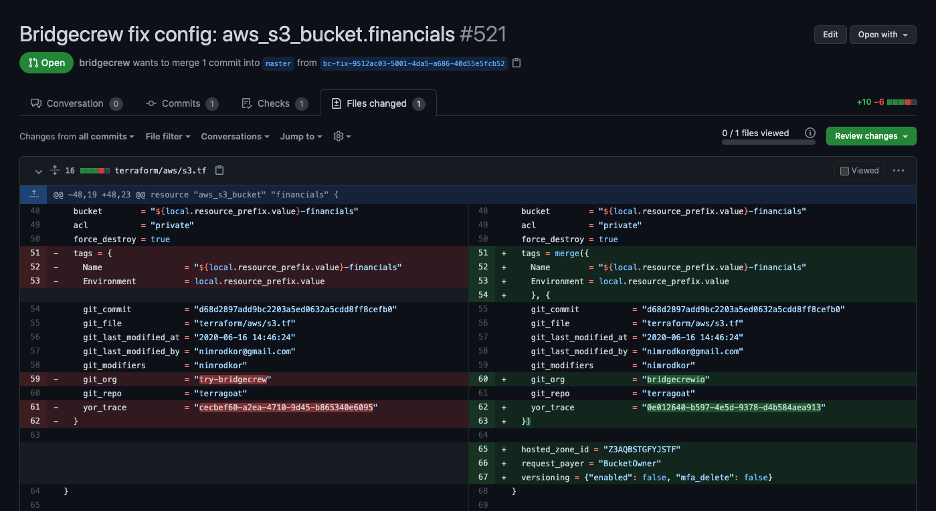
Task: Click the diffstat squares beside 16 in file header
Action: (95, 171)
